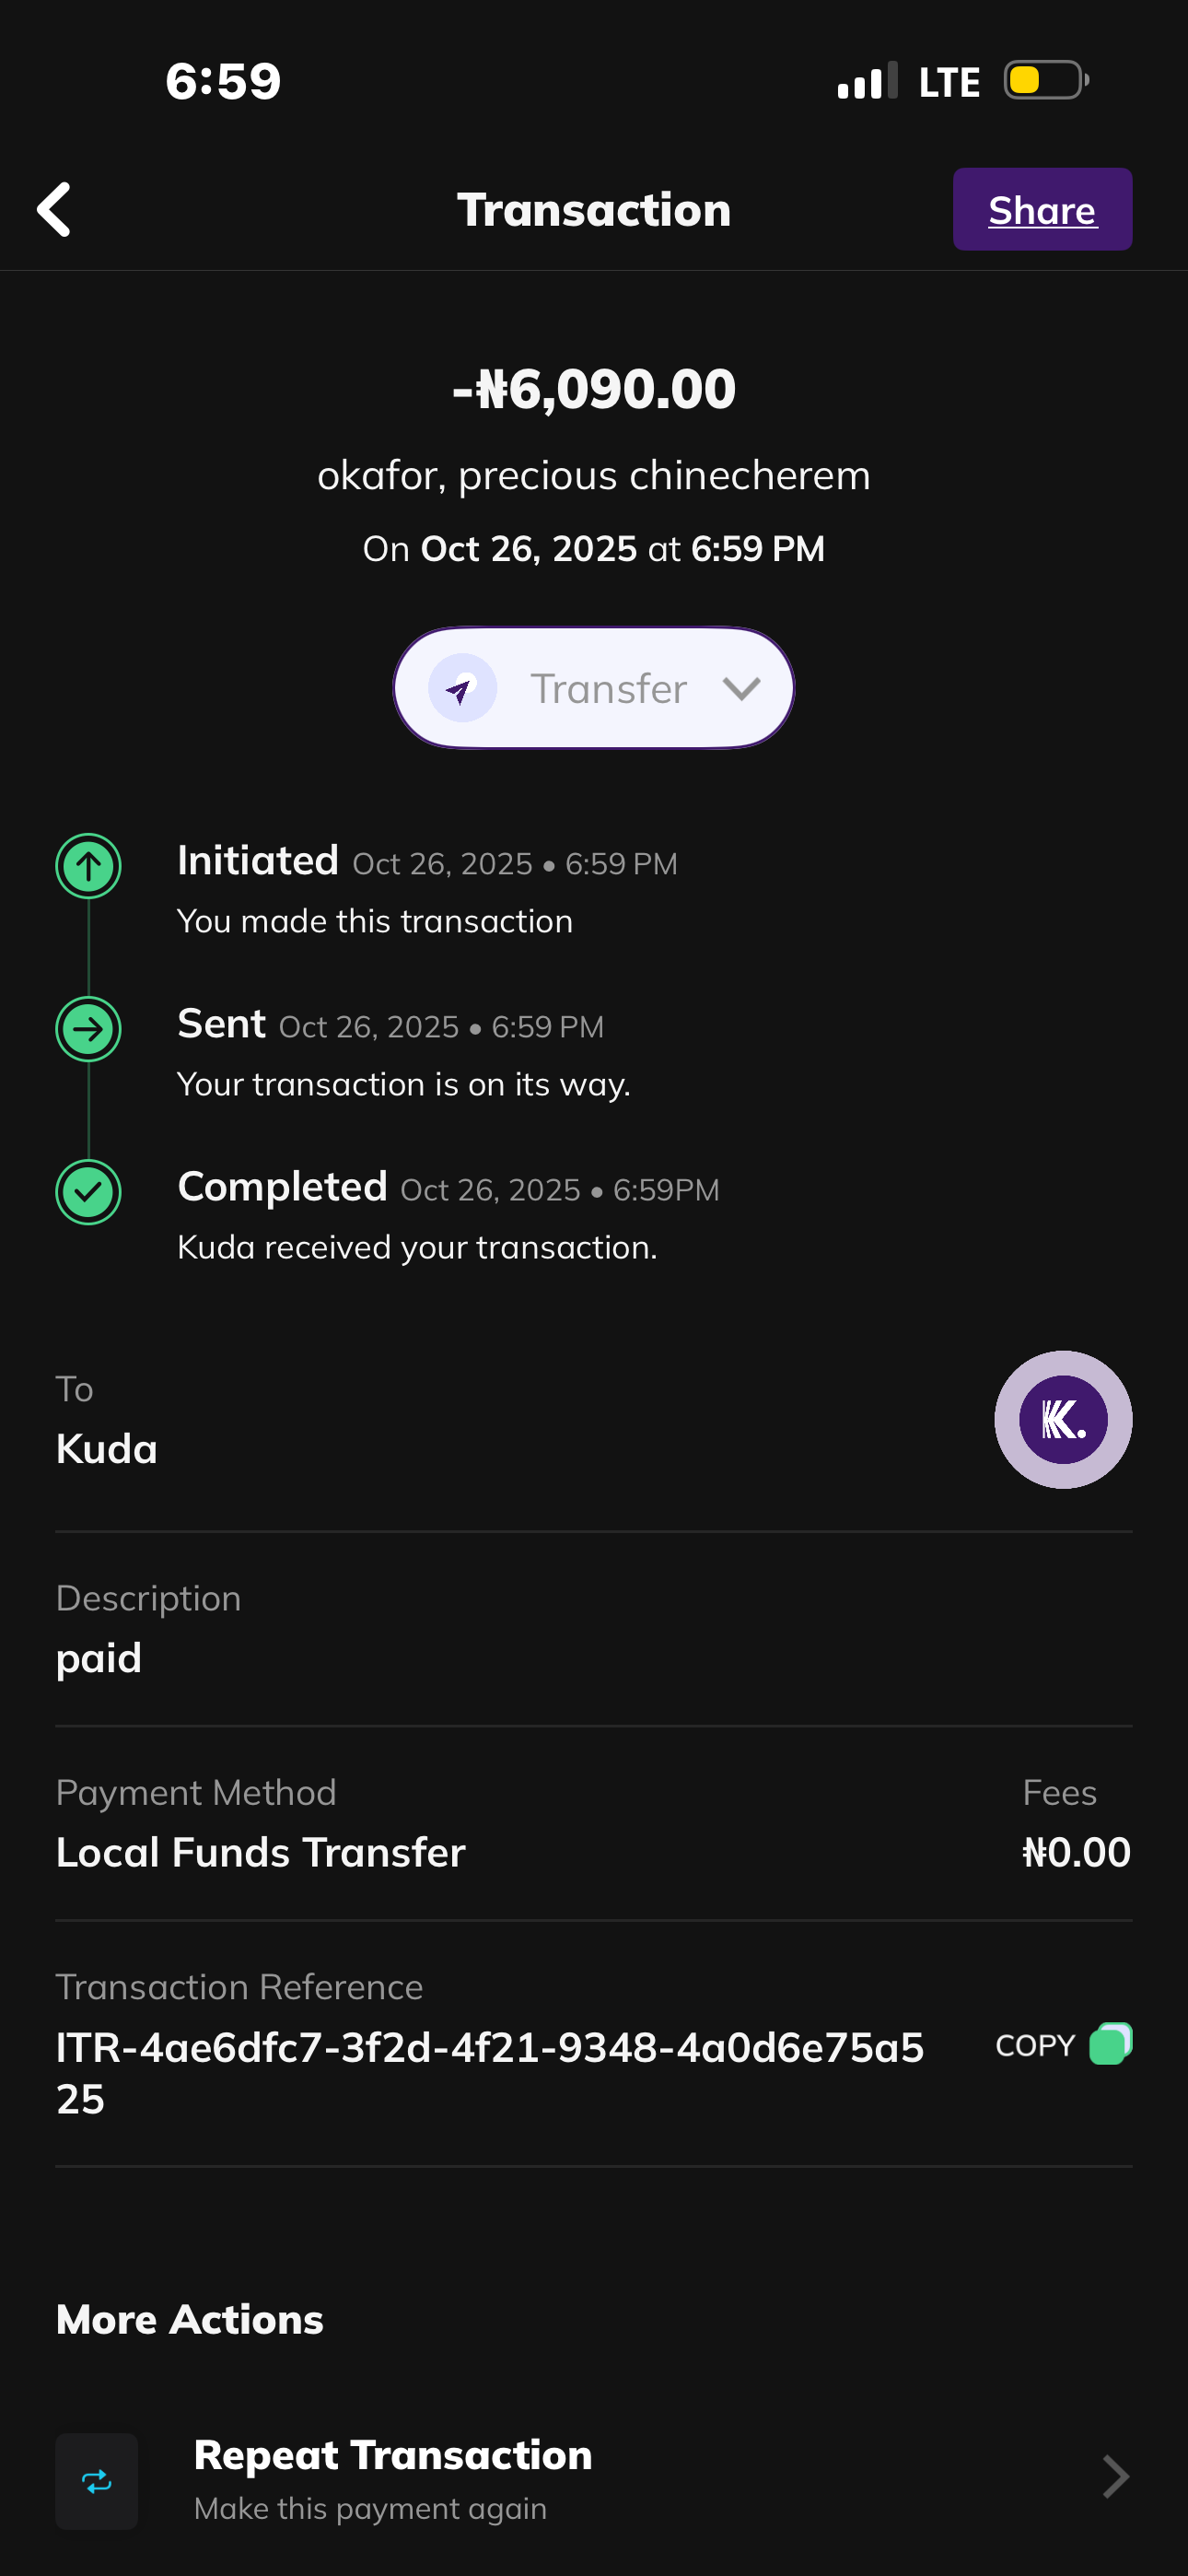
Task: Tap the -₦6,090.00 amount heading
Action: [593, 389]
